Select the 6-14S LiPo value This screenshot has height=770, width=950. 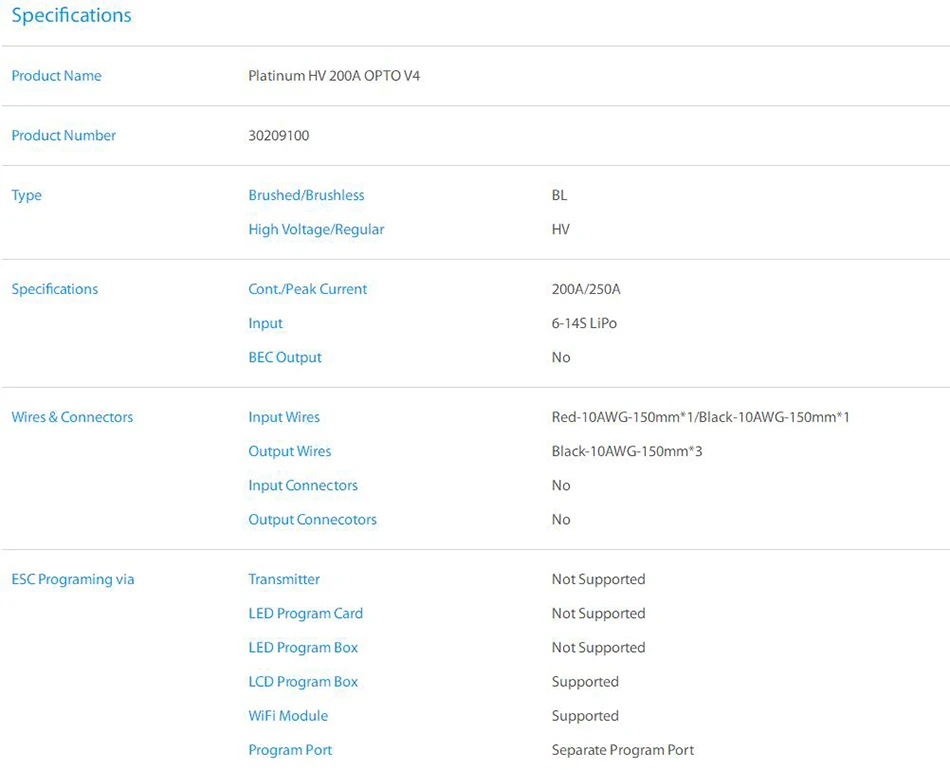click(584, 323)
